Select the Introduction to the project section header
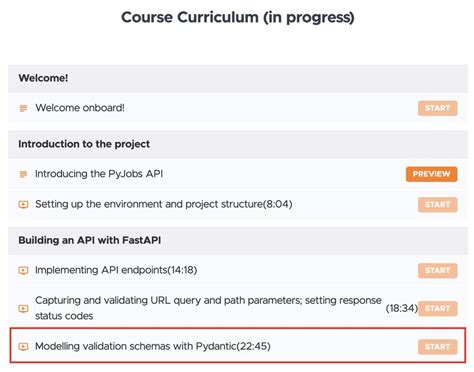474x372 pixels. point(238,144)
